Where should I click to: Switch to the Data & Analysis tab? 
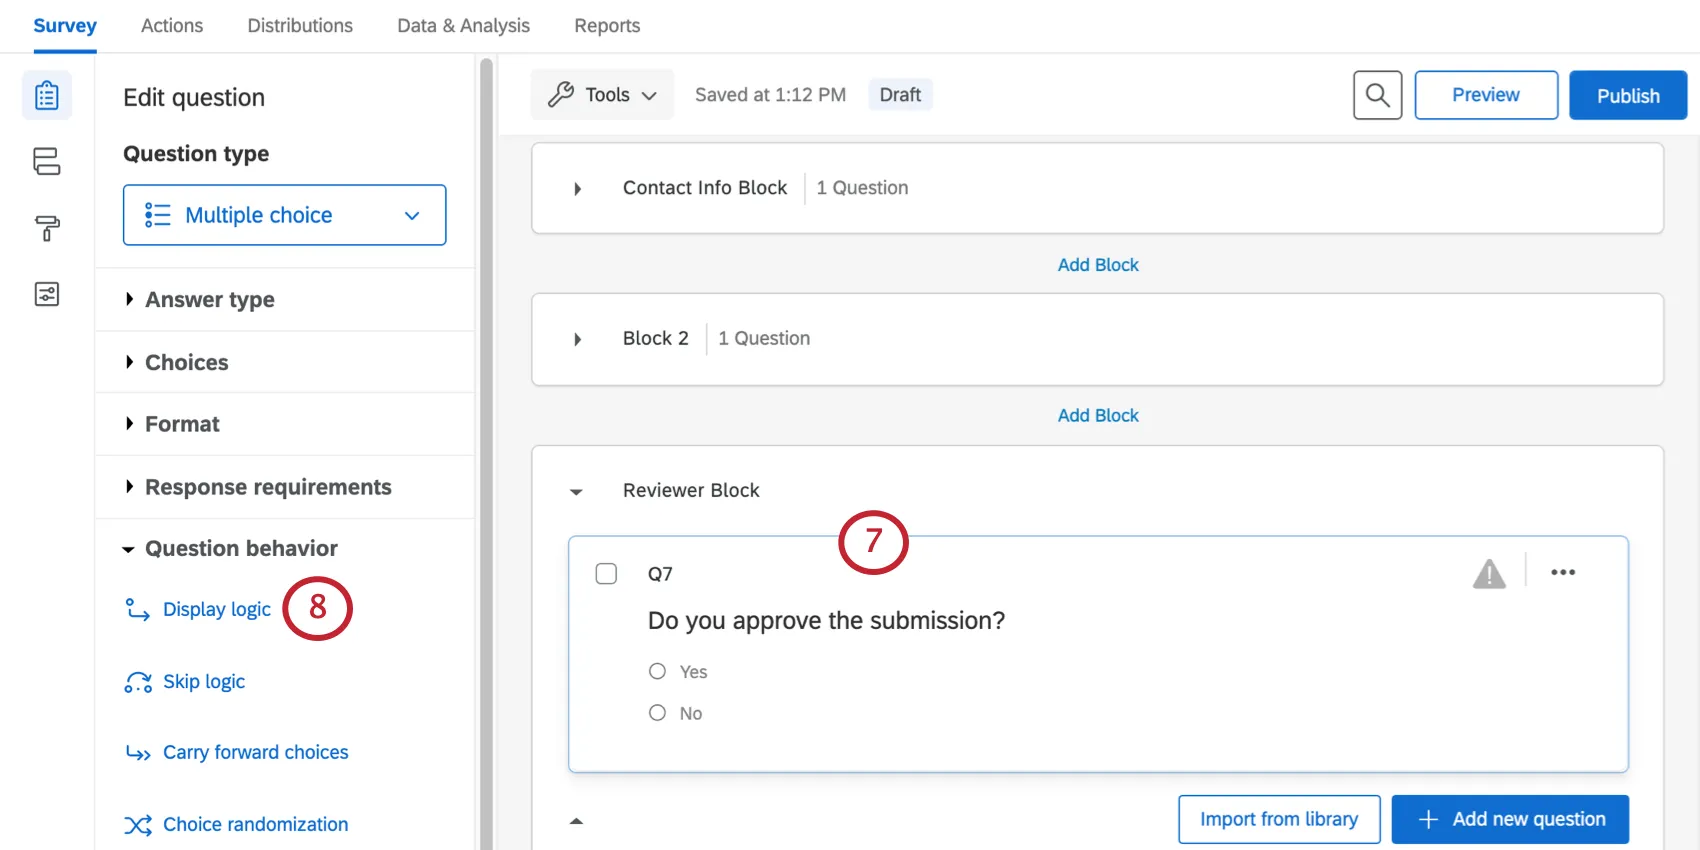(x=463, y=26)
